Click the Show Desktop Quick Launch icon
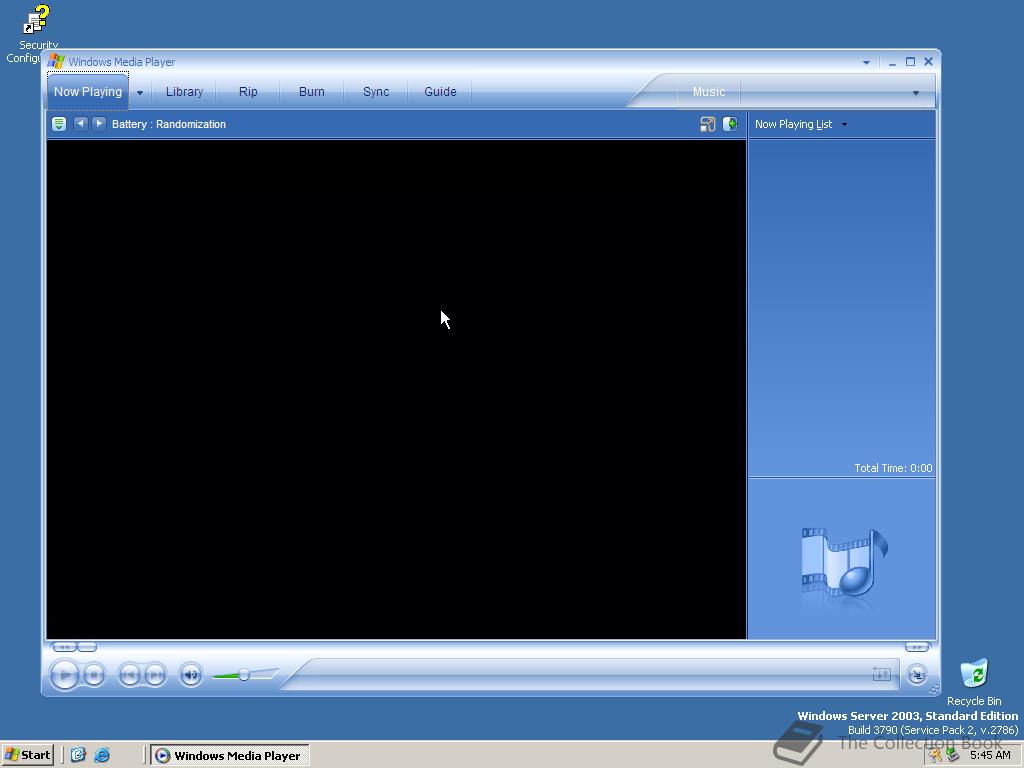The image size is (1024, 768). tap(78, 755)
